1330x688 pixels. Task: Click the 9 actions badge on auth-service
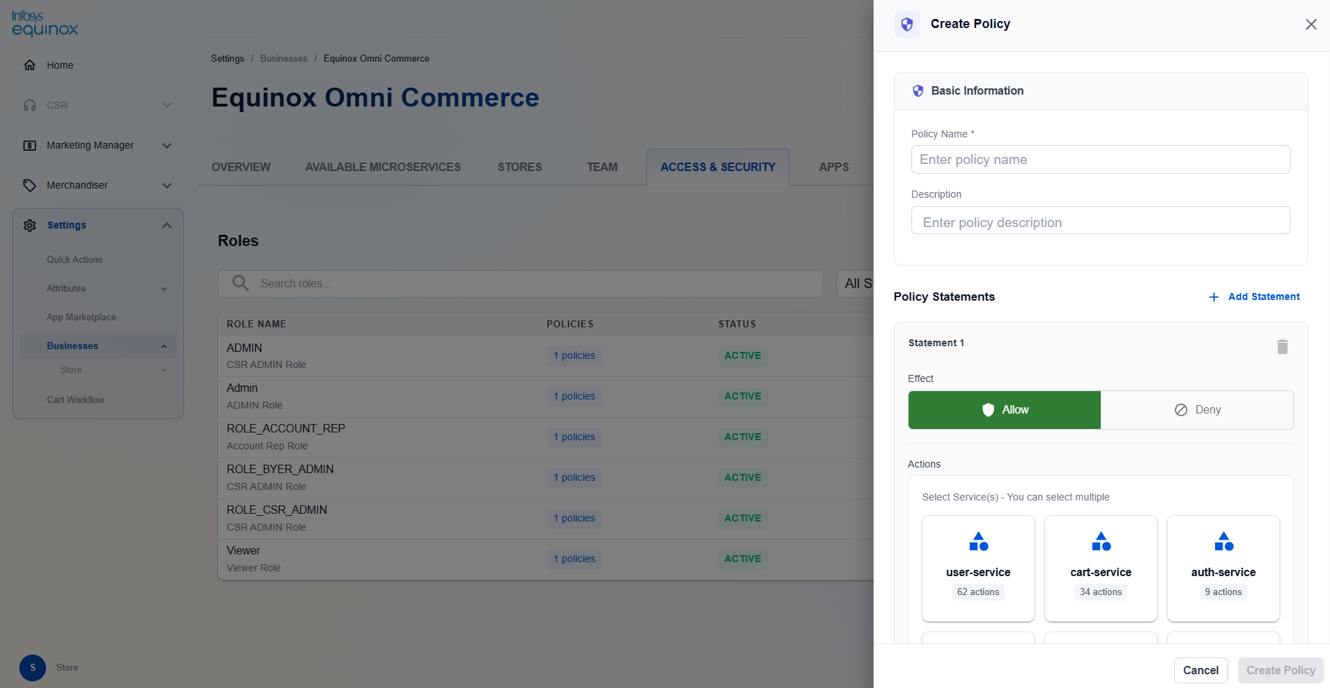(1223, 592)
